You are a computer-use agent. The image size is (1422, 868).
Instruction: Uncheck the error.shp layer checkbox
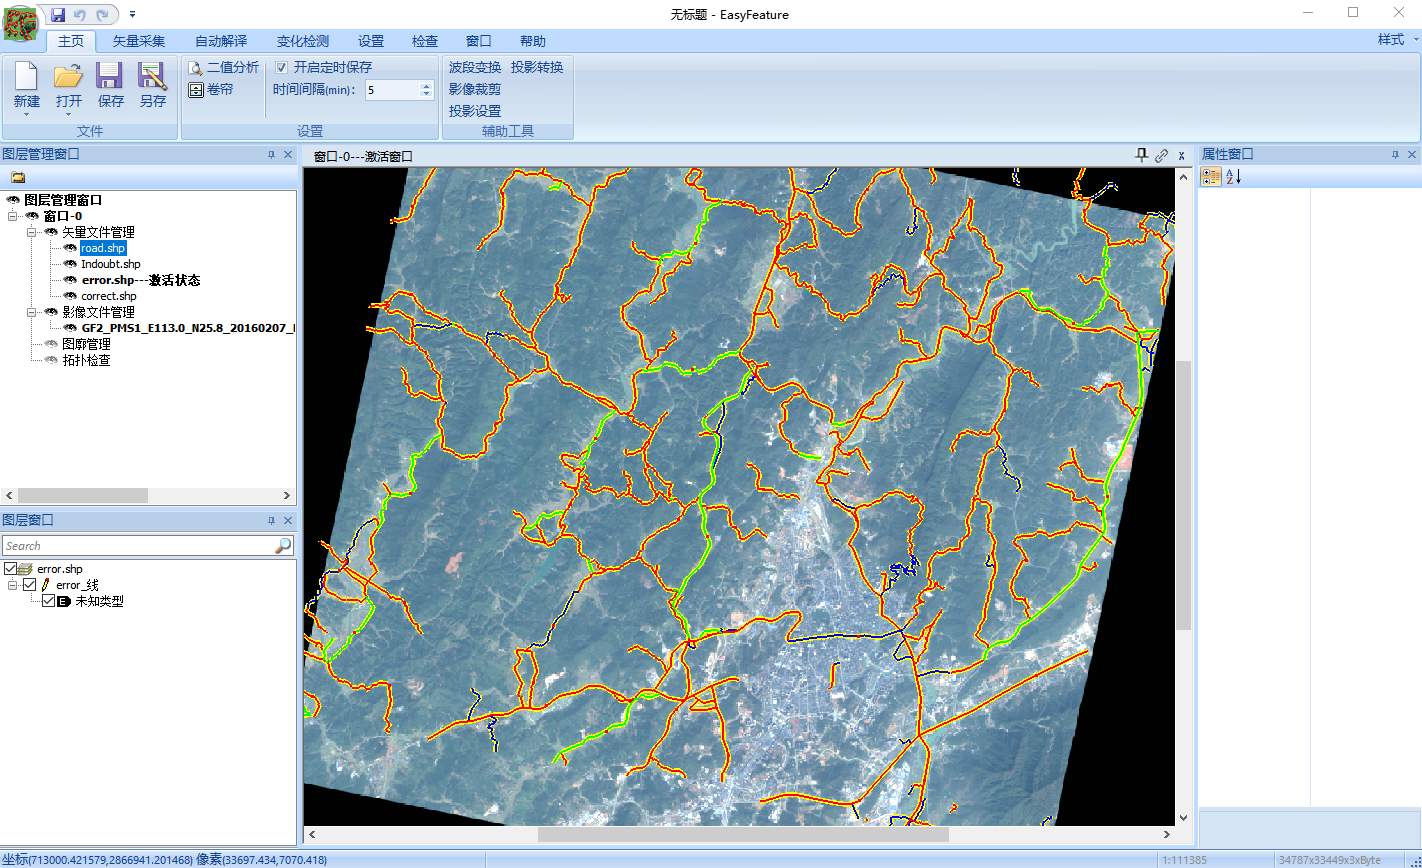pyautogui.click(x=11, y=569)
